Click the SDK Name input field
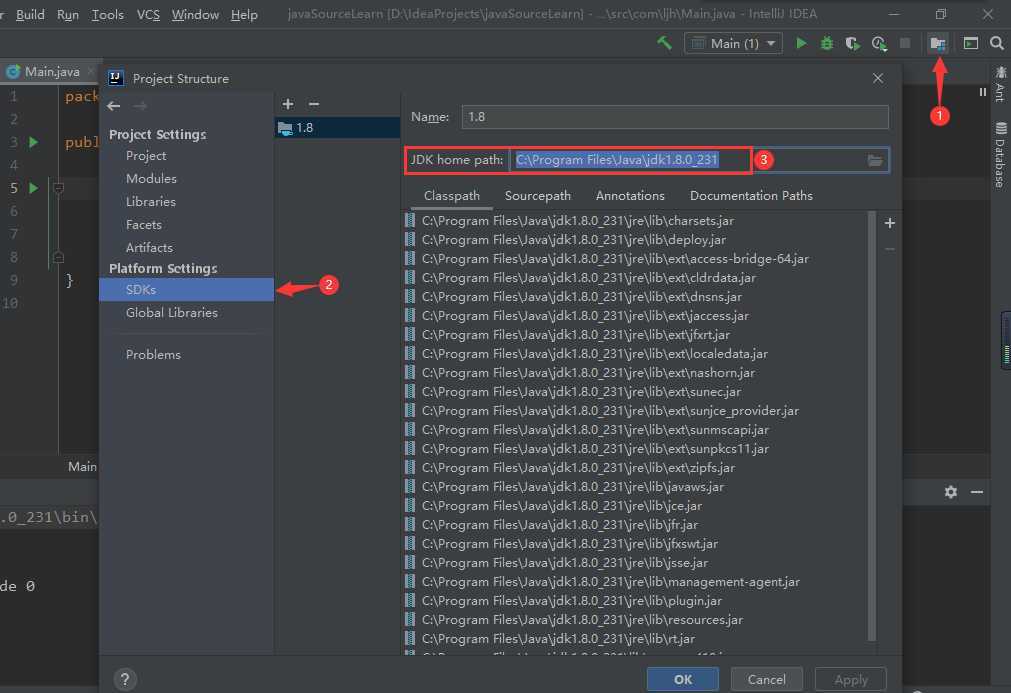The height and width of the screenshot is (693, 1011). point(675,117)
